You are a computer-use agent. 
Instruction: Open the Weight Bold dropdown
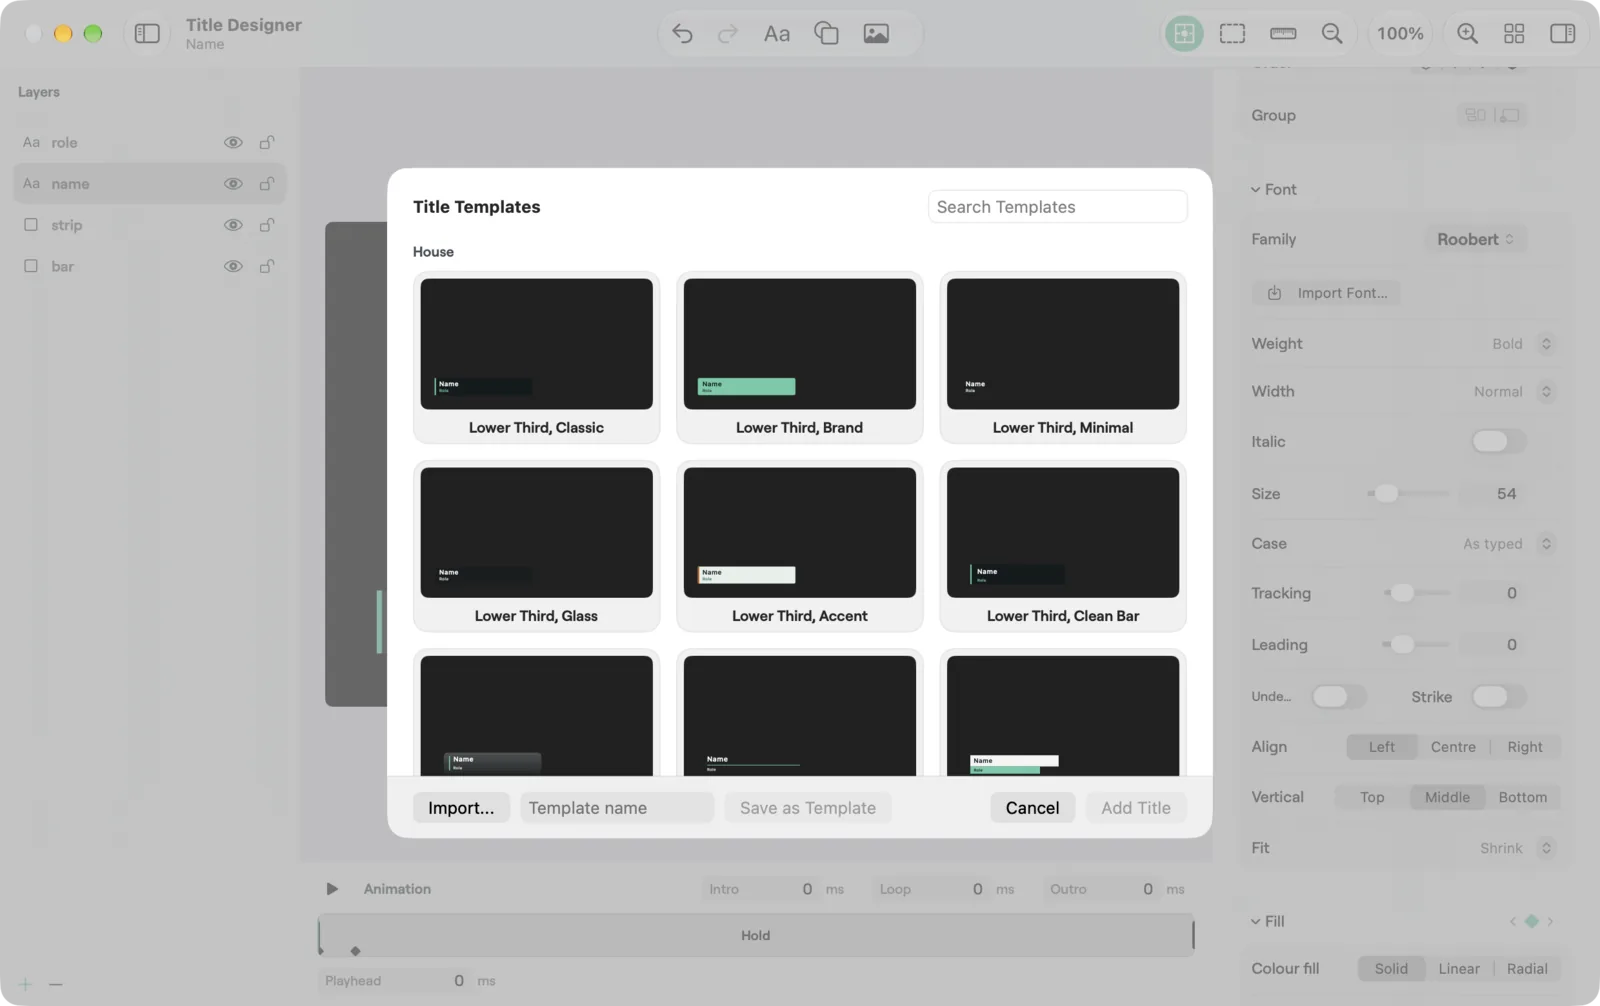pos(1522,343)
